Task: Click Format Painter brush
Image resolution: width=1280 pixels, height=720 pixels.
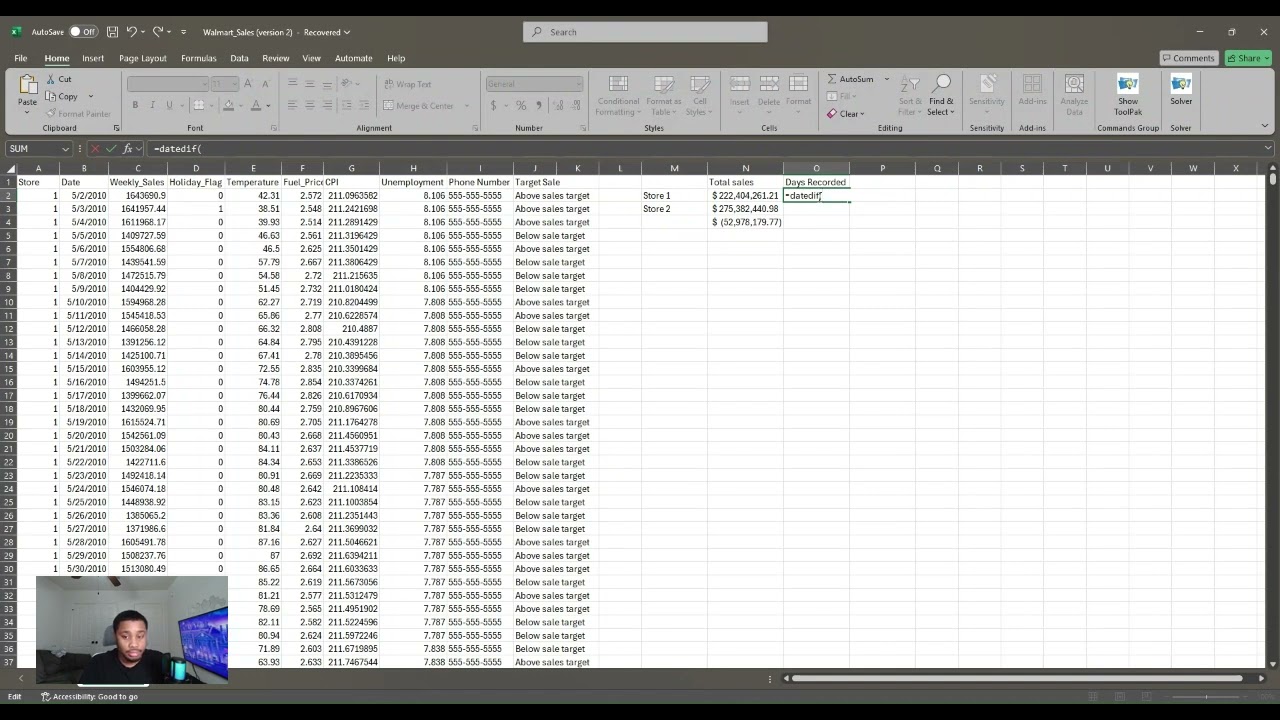Action: (78, 114)
